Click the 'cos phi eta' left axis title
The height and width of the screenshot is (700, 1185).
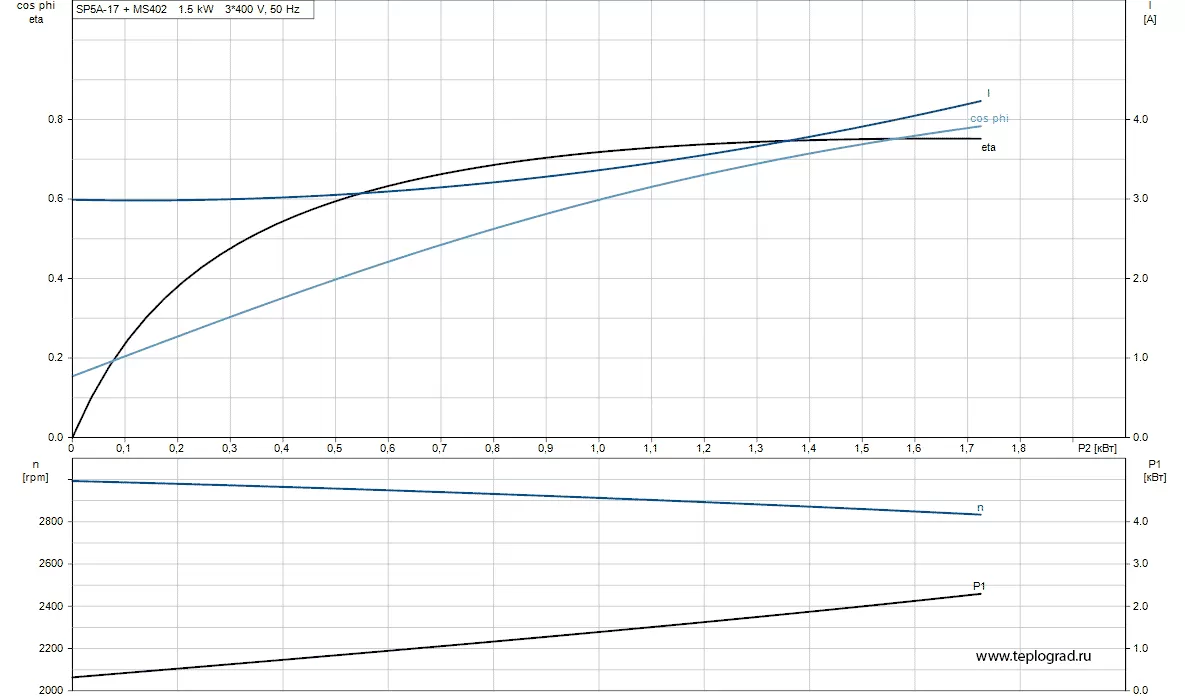click(36, 12)
